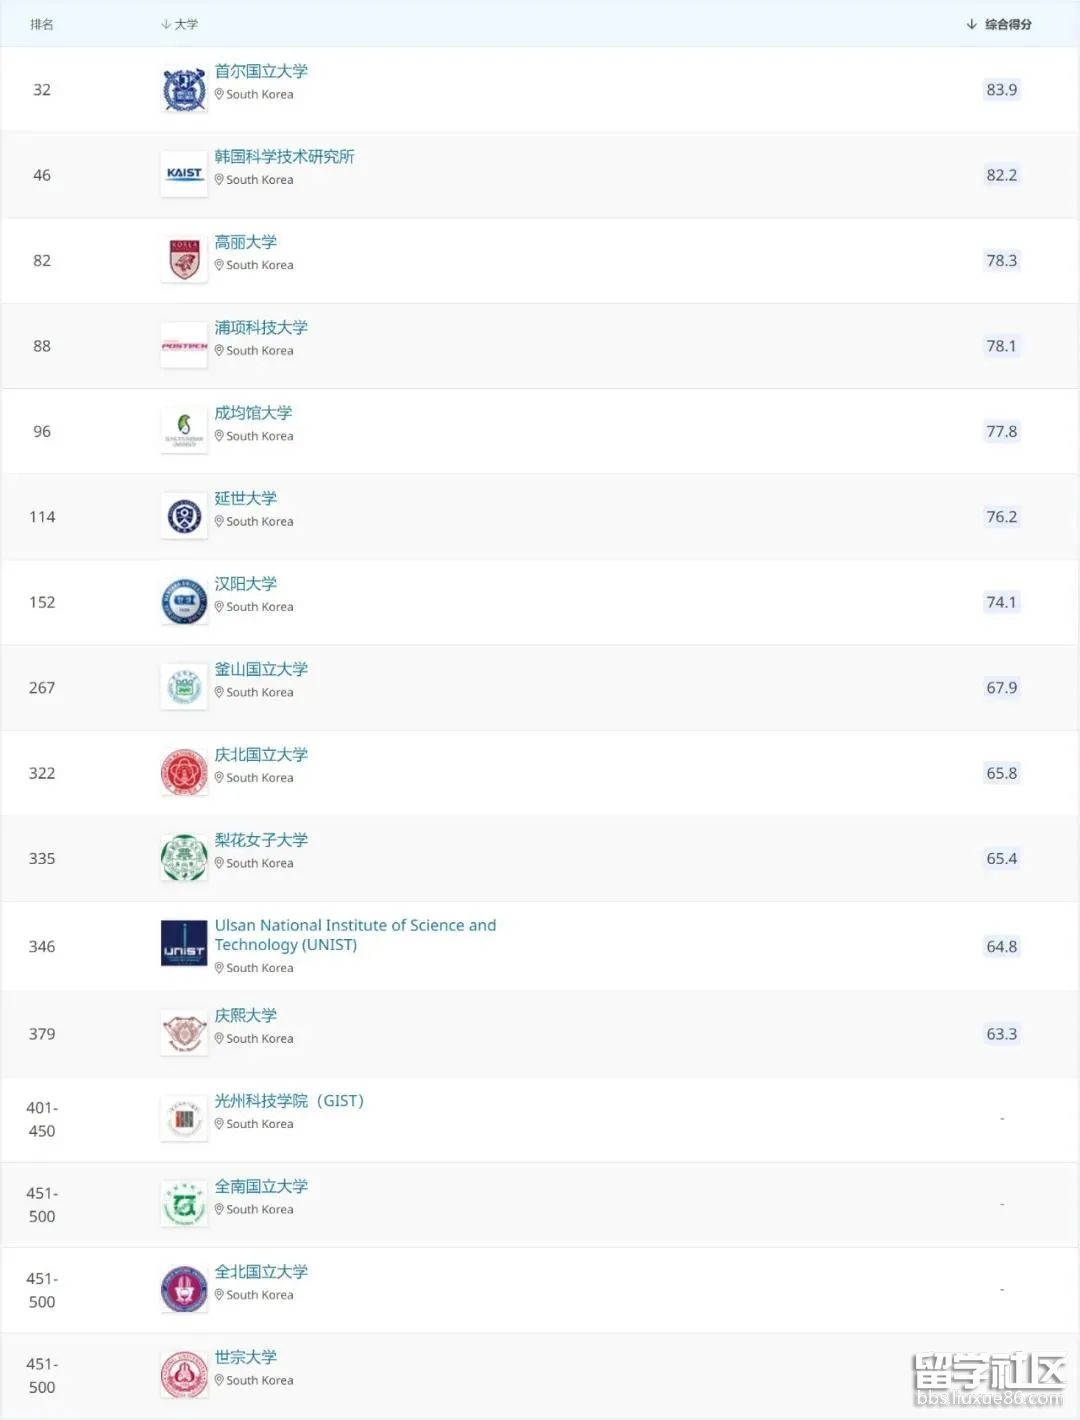Click the KAIST logo icon

pyautogui.click(x=183, y=173)
